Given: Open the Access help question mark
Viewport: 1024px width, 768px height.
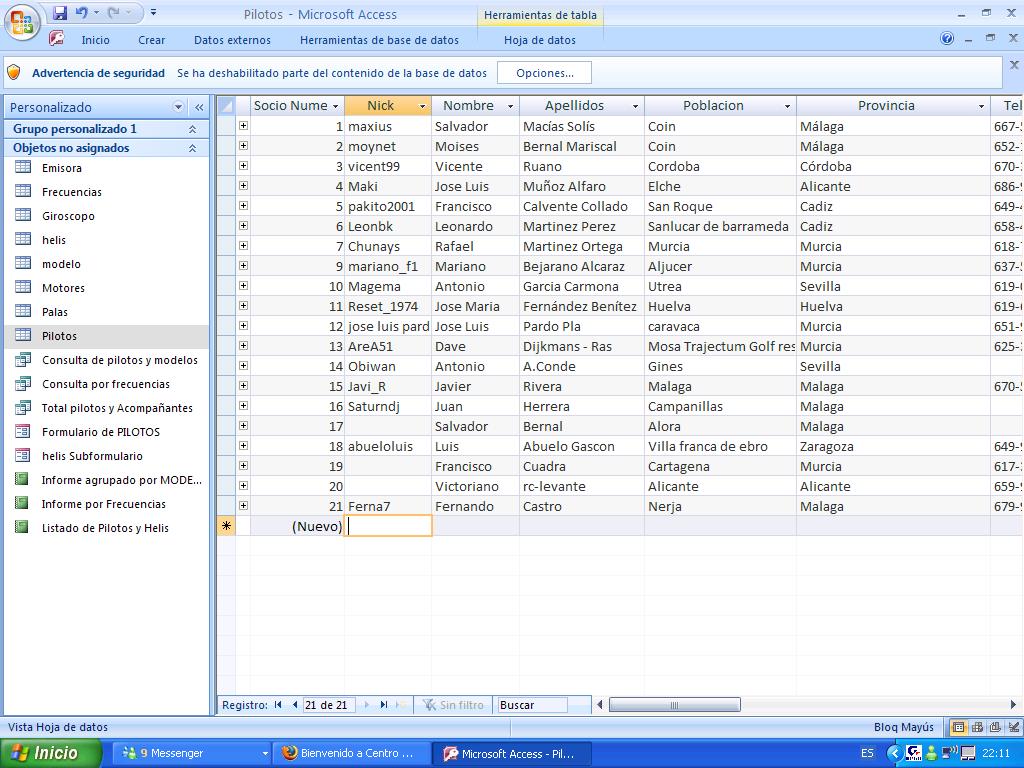Looking at the screenshot, I should click(947, 39).
